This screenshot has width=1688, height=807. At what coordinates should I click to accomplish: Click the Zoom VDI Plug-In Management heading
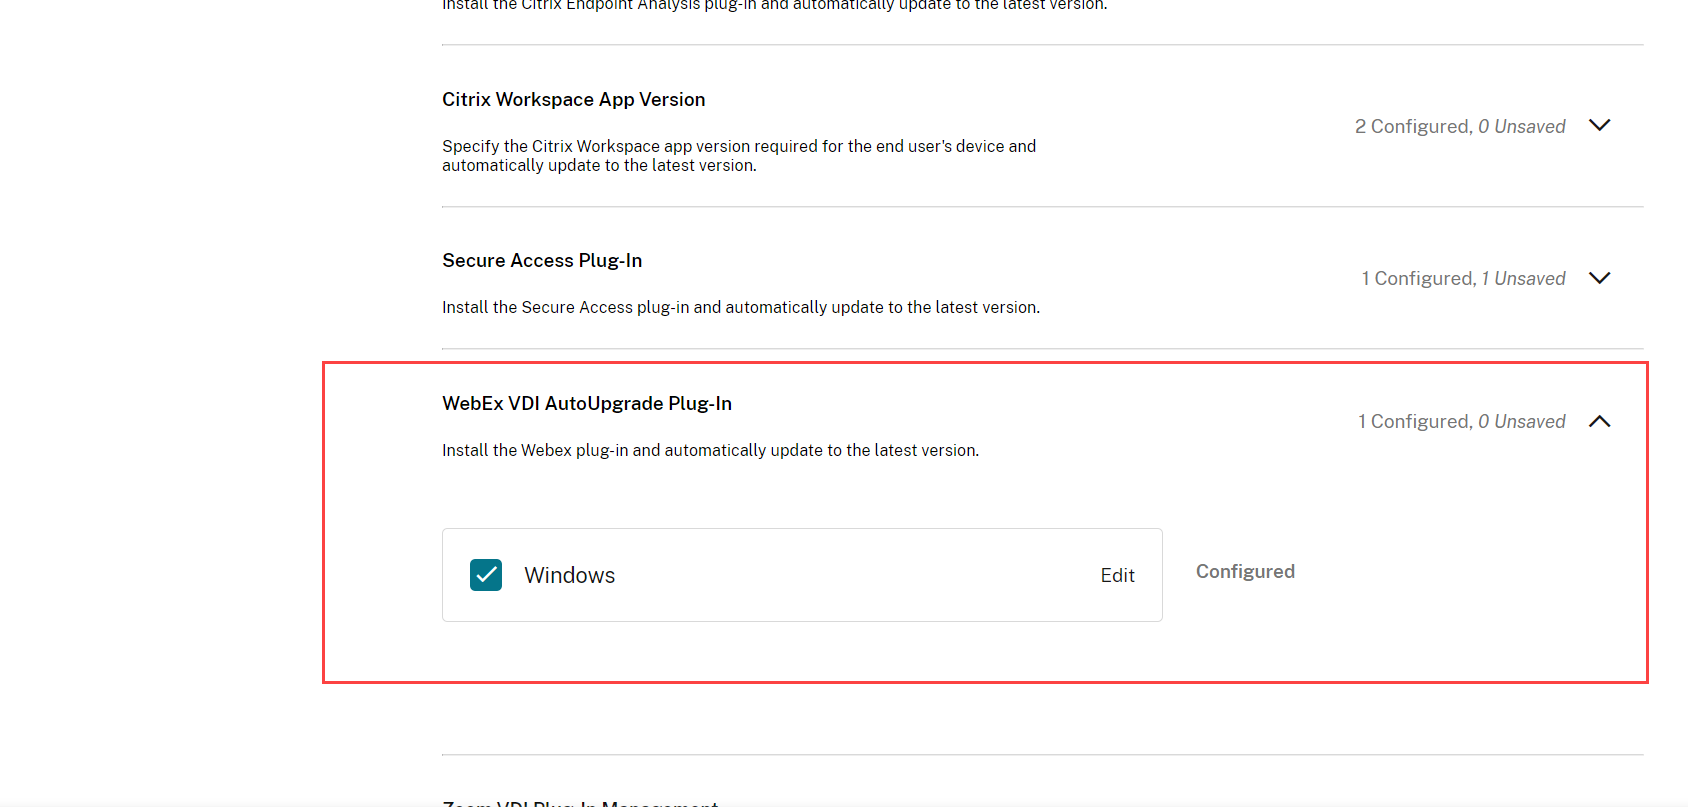point(580,802)
